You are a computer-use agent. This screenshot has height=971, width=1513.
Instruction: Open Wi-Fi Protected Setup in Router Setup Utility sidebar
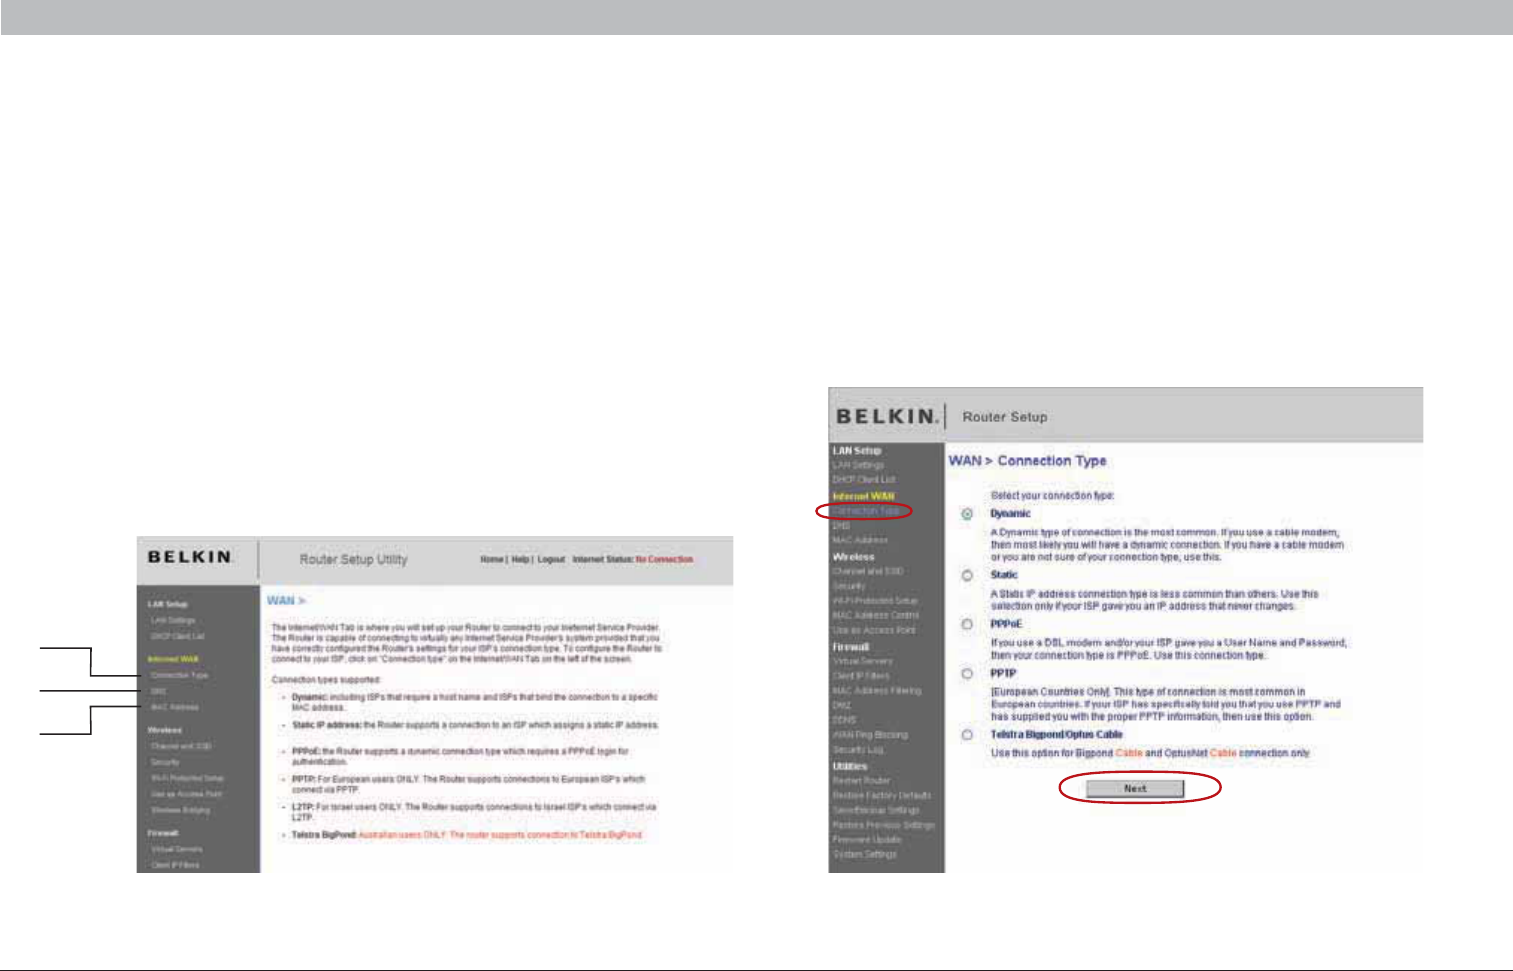coord(188,778)
